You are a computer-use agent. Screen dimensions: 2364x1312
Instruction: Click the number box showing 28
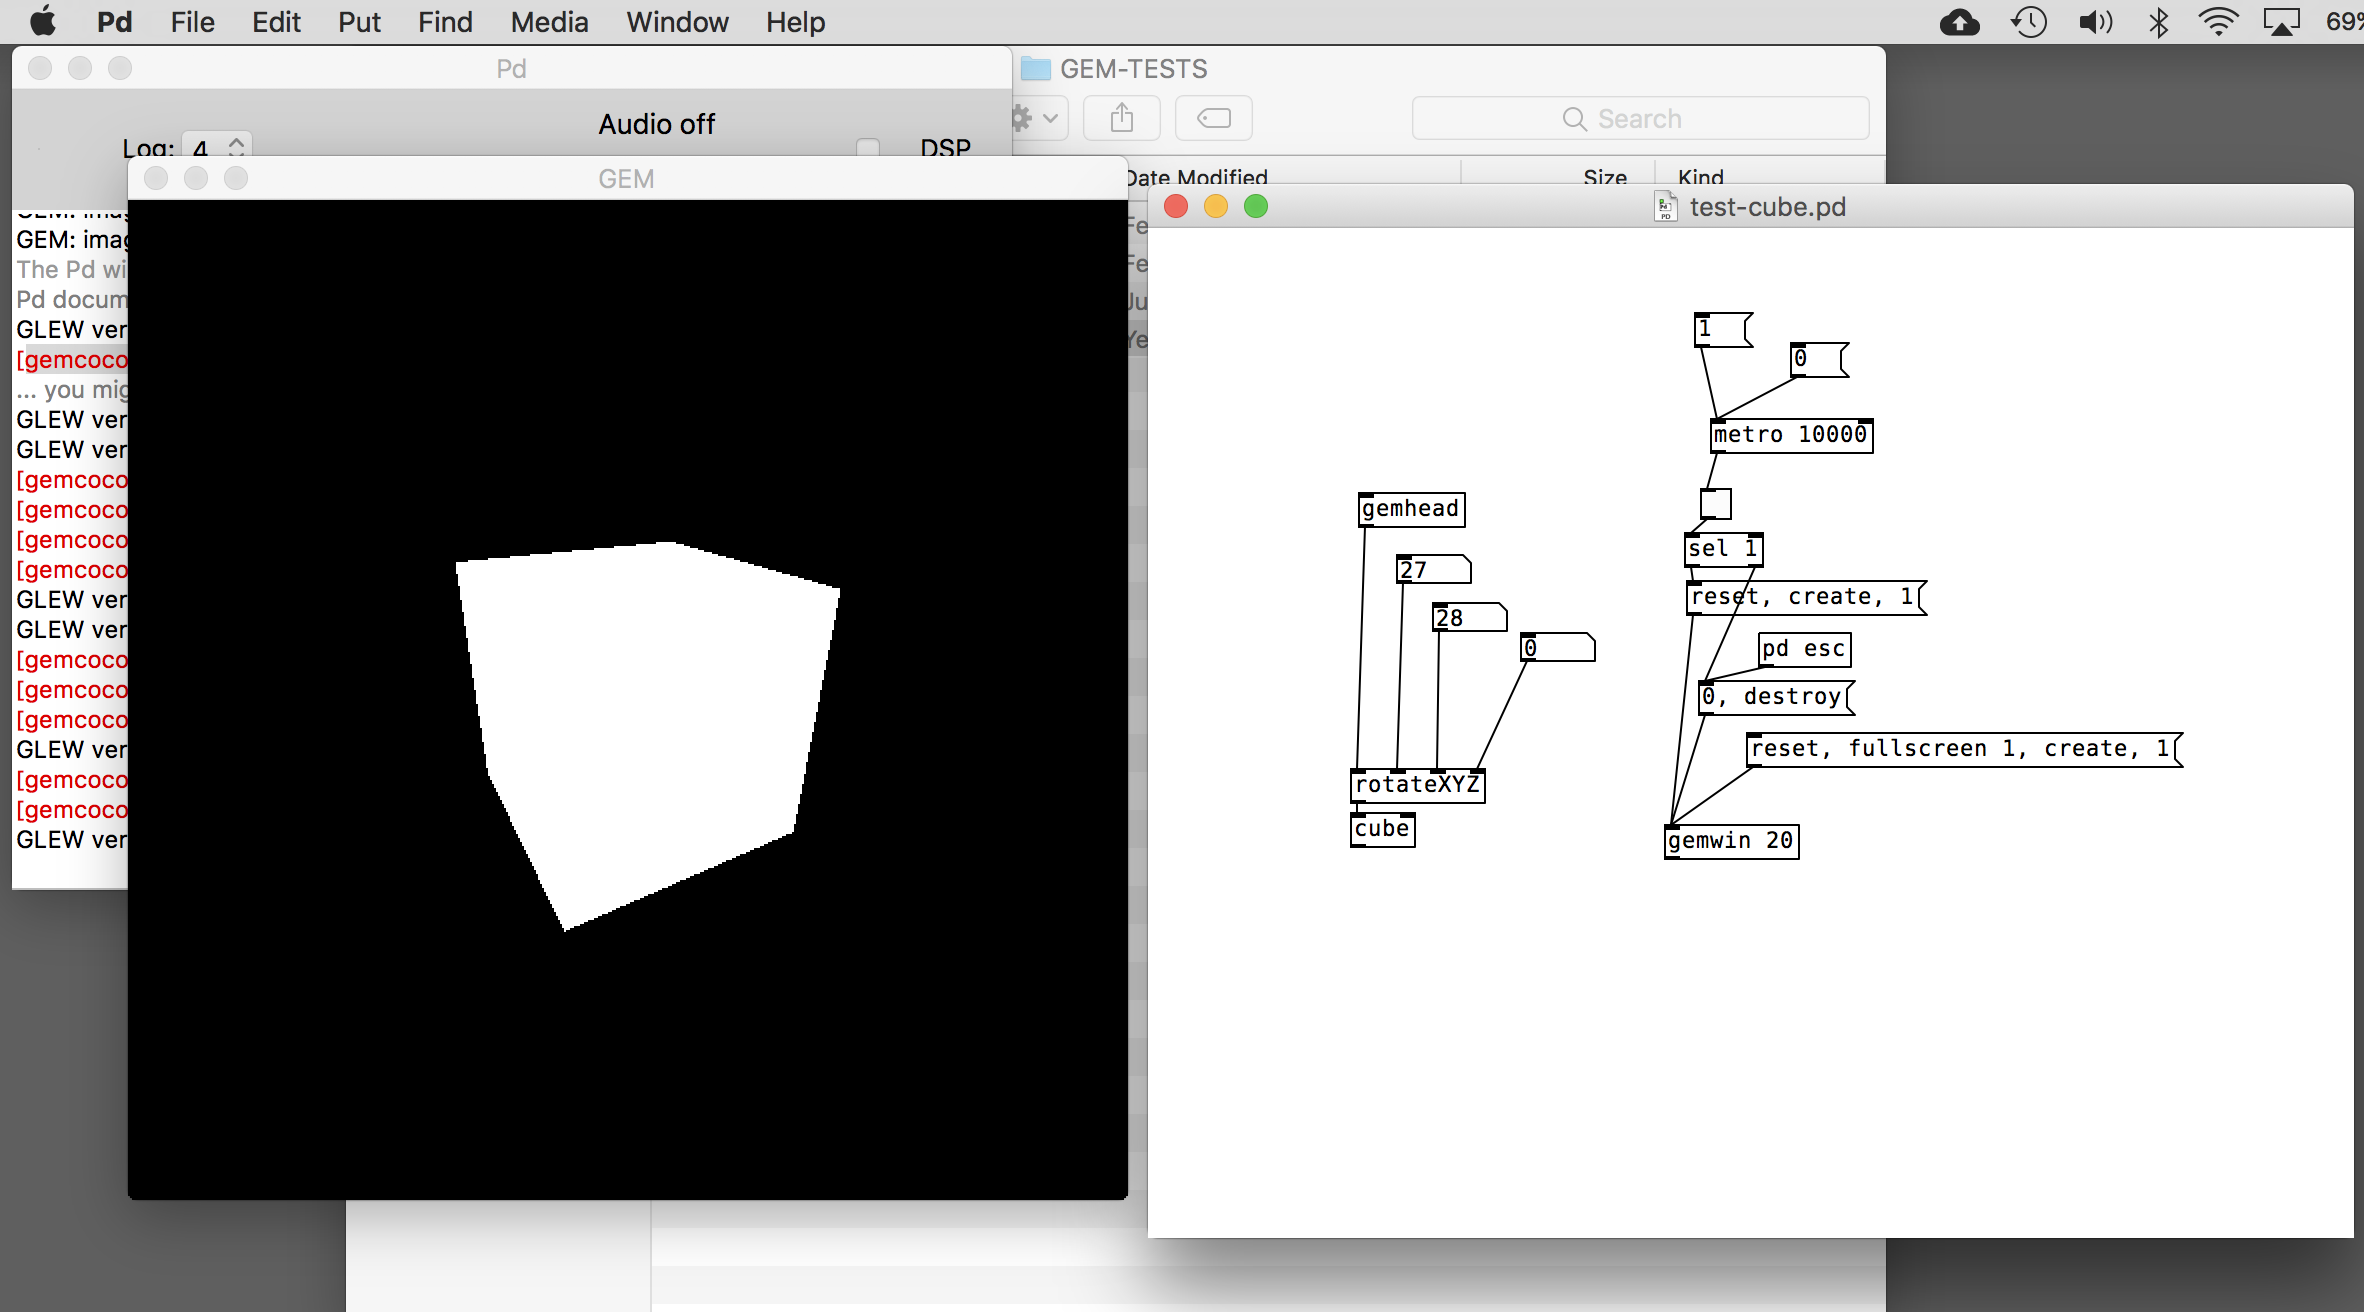coord(1469,617)
